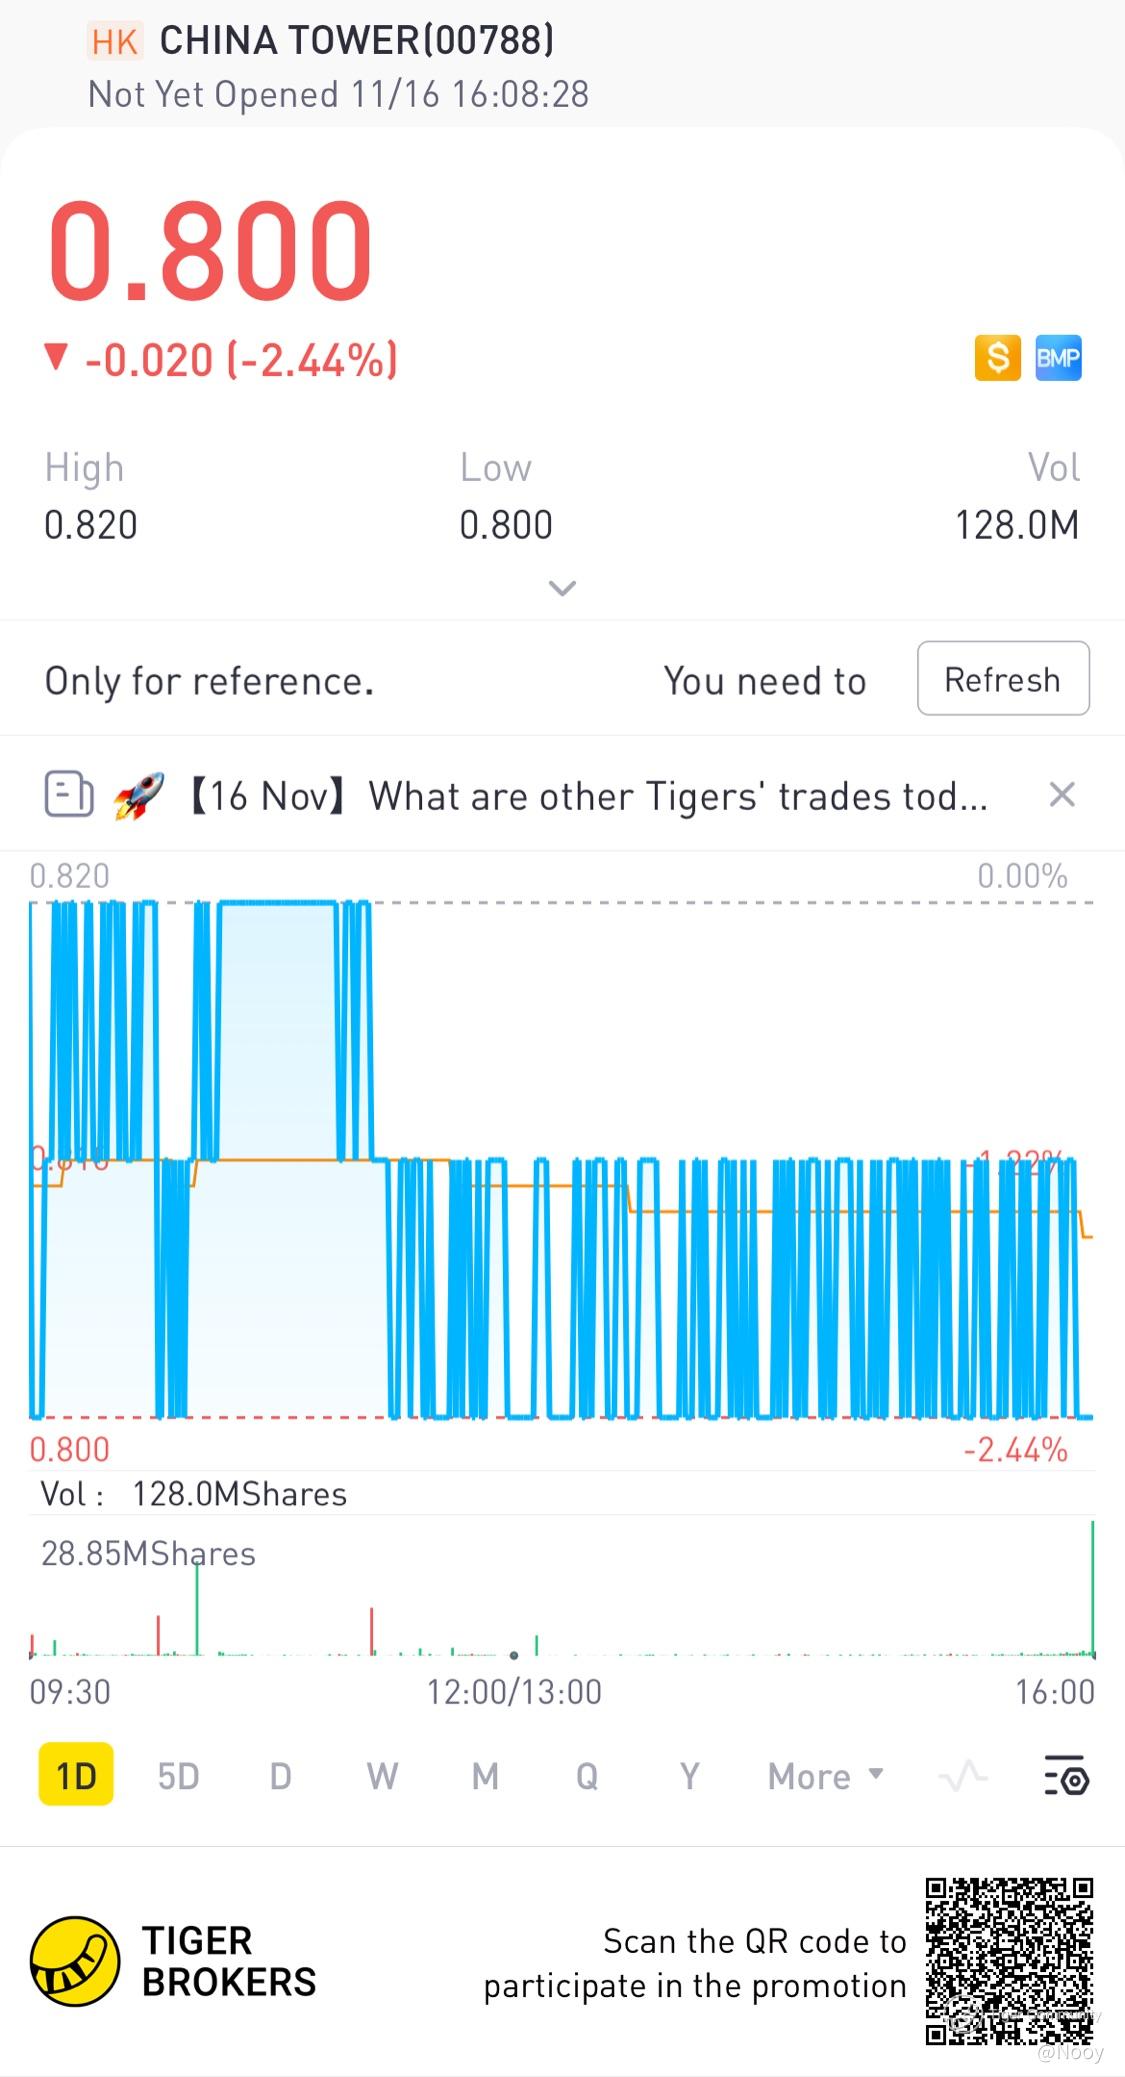Switch to the daily D chart

click(x=281, y=1776)
